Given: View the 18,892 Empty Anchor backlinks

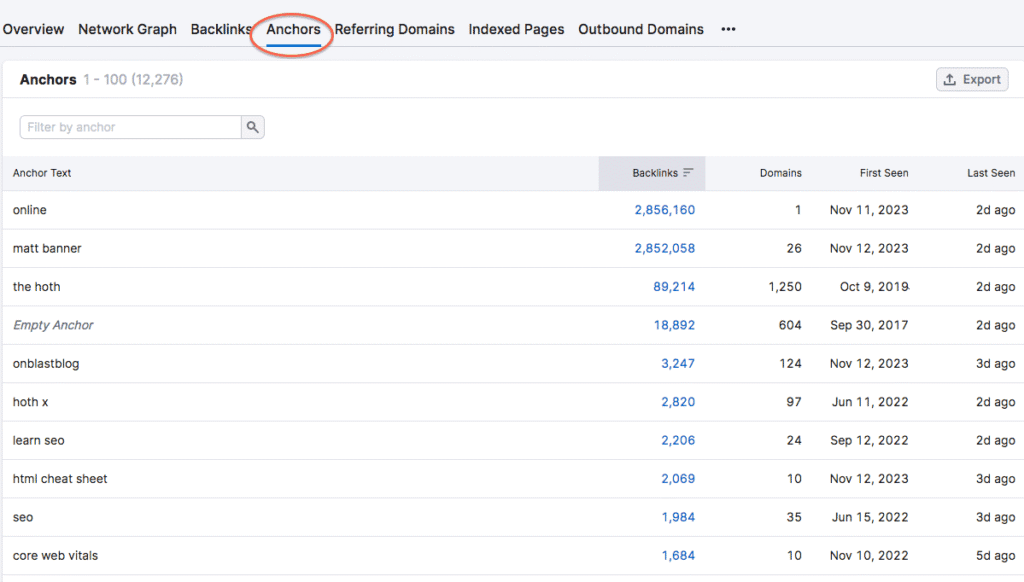Looking at the screenshot, I should tap(674, 325).
